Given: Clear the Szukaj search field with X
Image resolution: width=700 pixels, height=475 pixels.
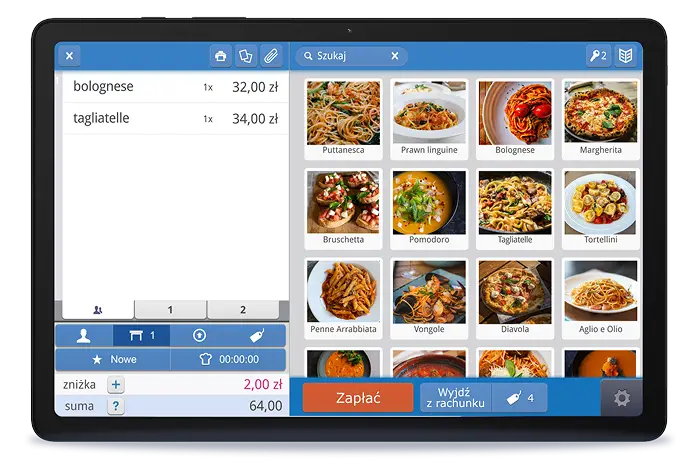Looking at the screenshot, I should [394, 56].
